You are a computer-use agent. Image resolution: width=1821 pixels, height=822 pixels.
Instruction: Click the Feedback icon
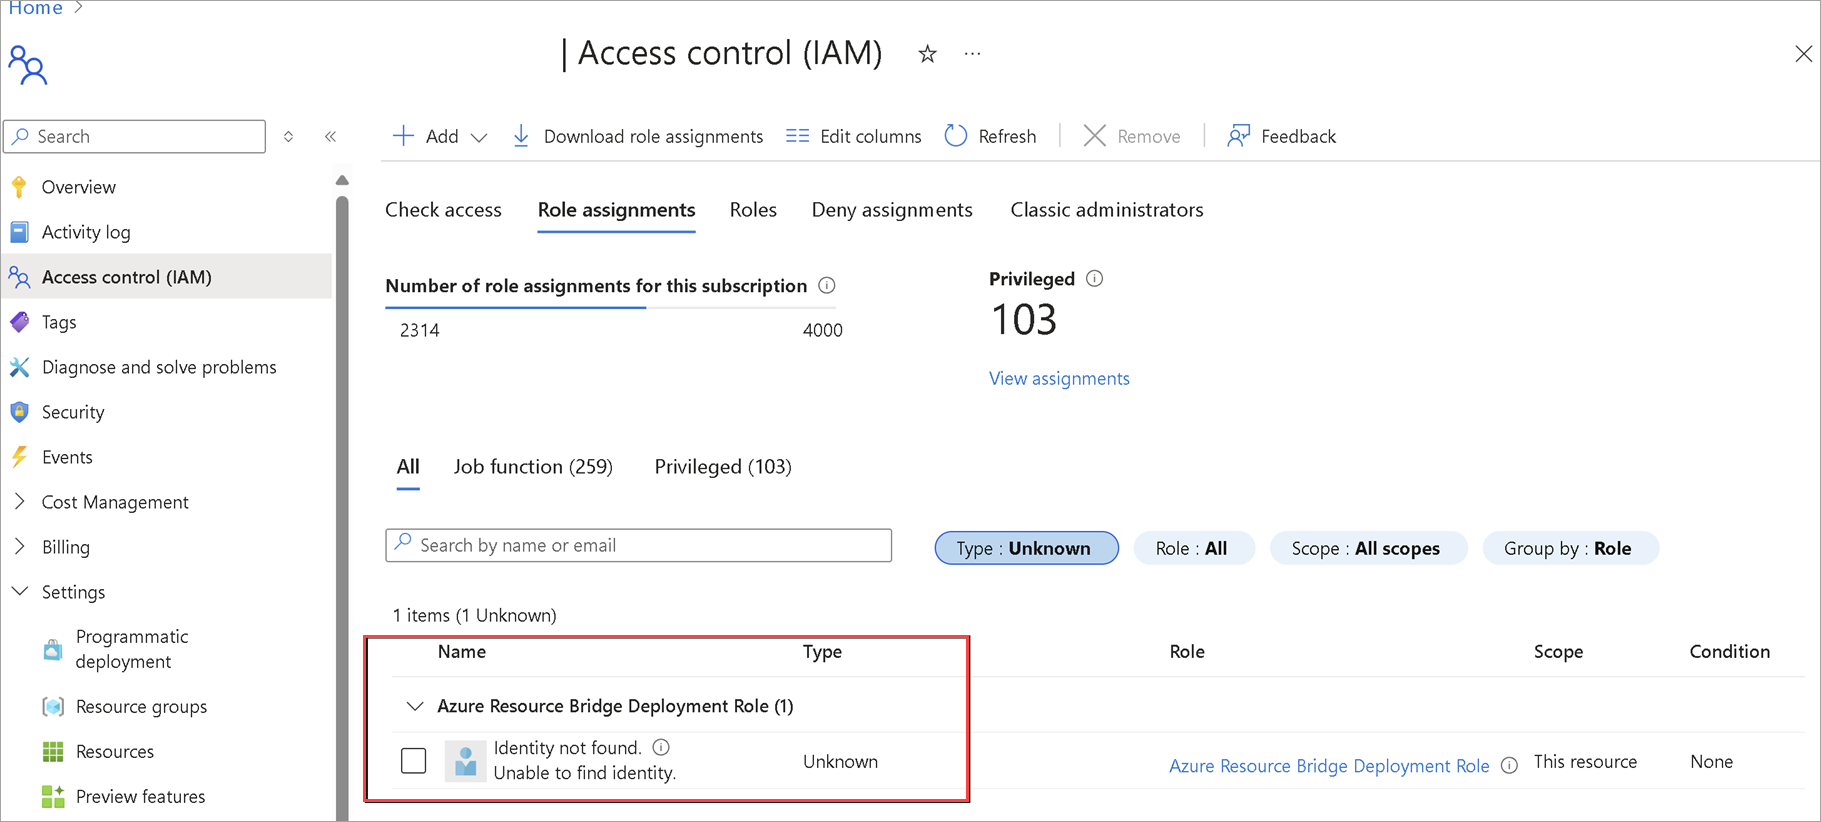pos(1238,136)
